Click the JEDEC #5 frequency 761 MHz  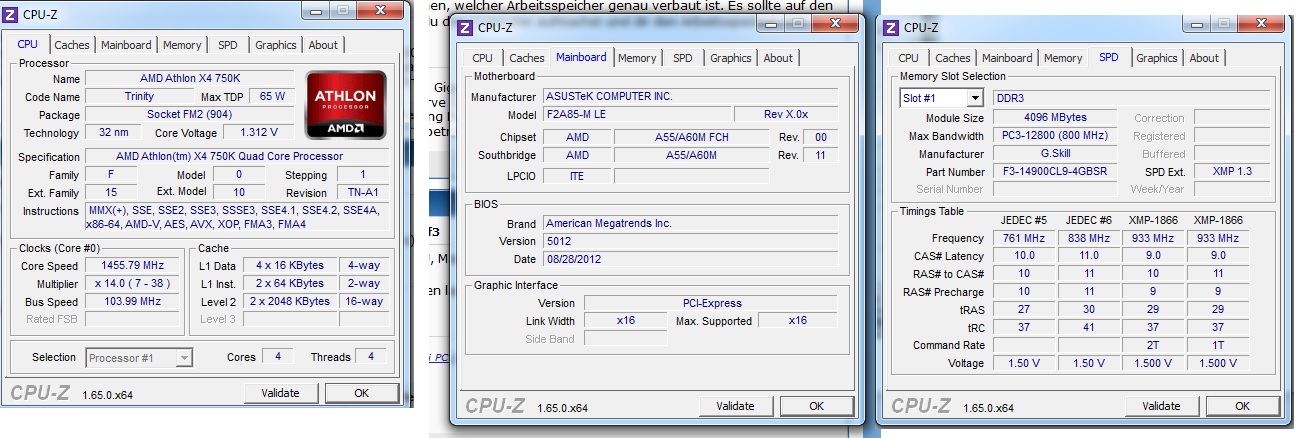(x=1022, y=238)
